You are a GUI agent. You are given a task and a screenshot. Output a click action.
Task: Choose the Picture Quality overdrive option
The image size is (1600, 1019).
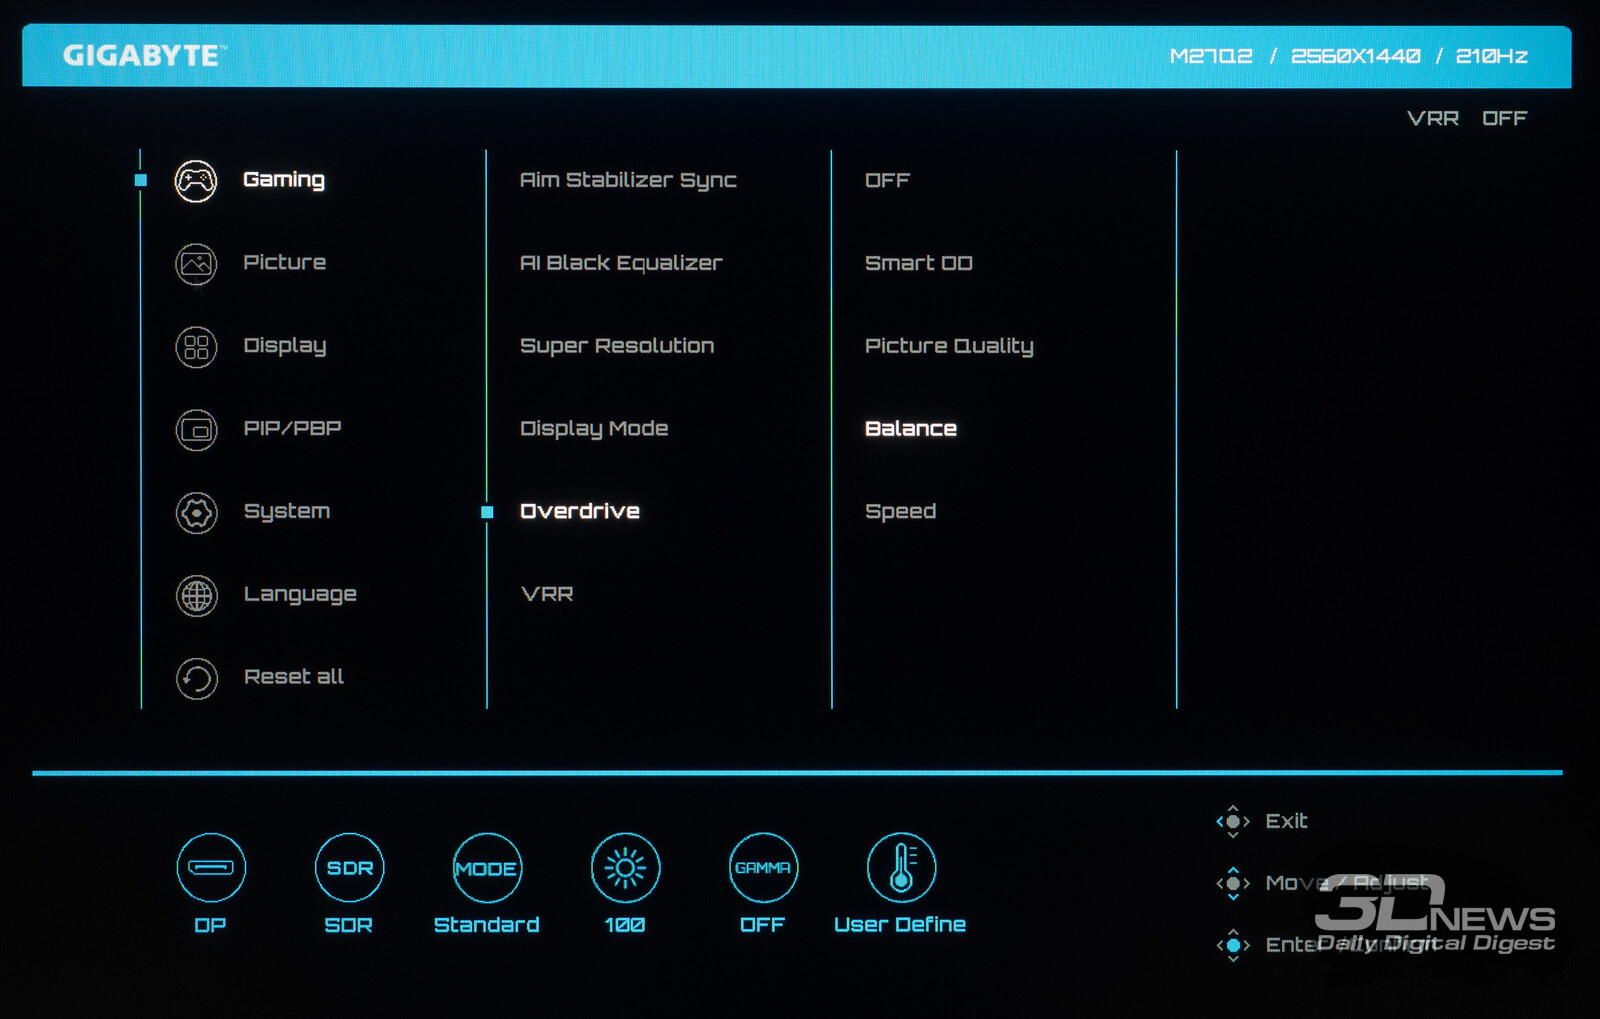coord(949,346)
